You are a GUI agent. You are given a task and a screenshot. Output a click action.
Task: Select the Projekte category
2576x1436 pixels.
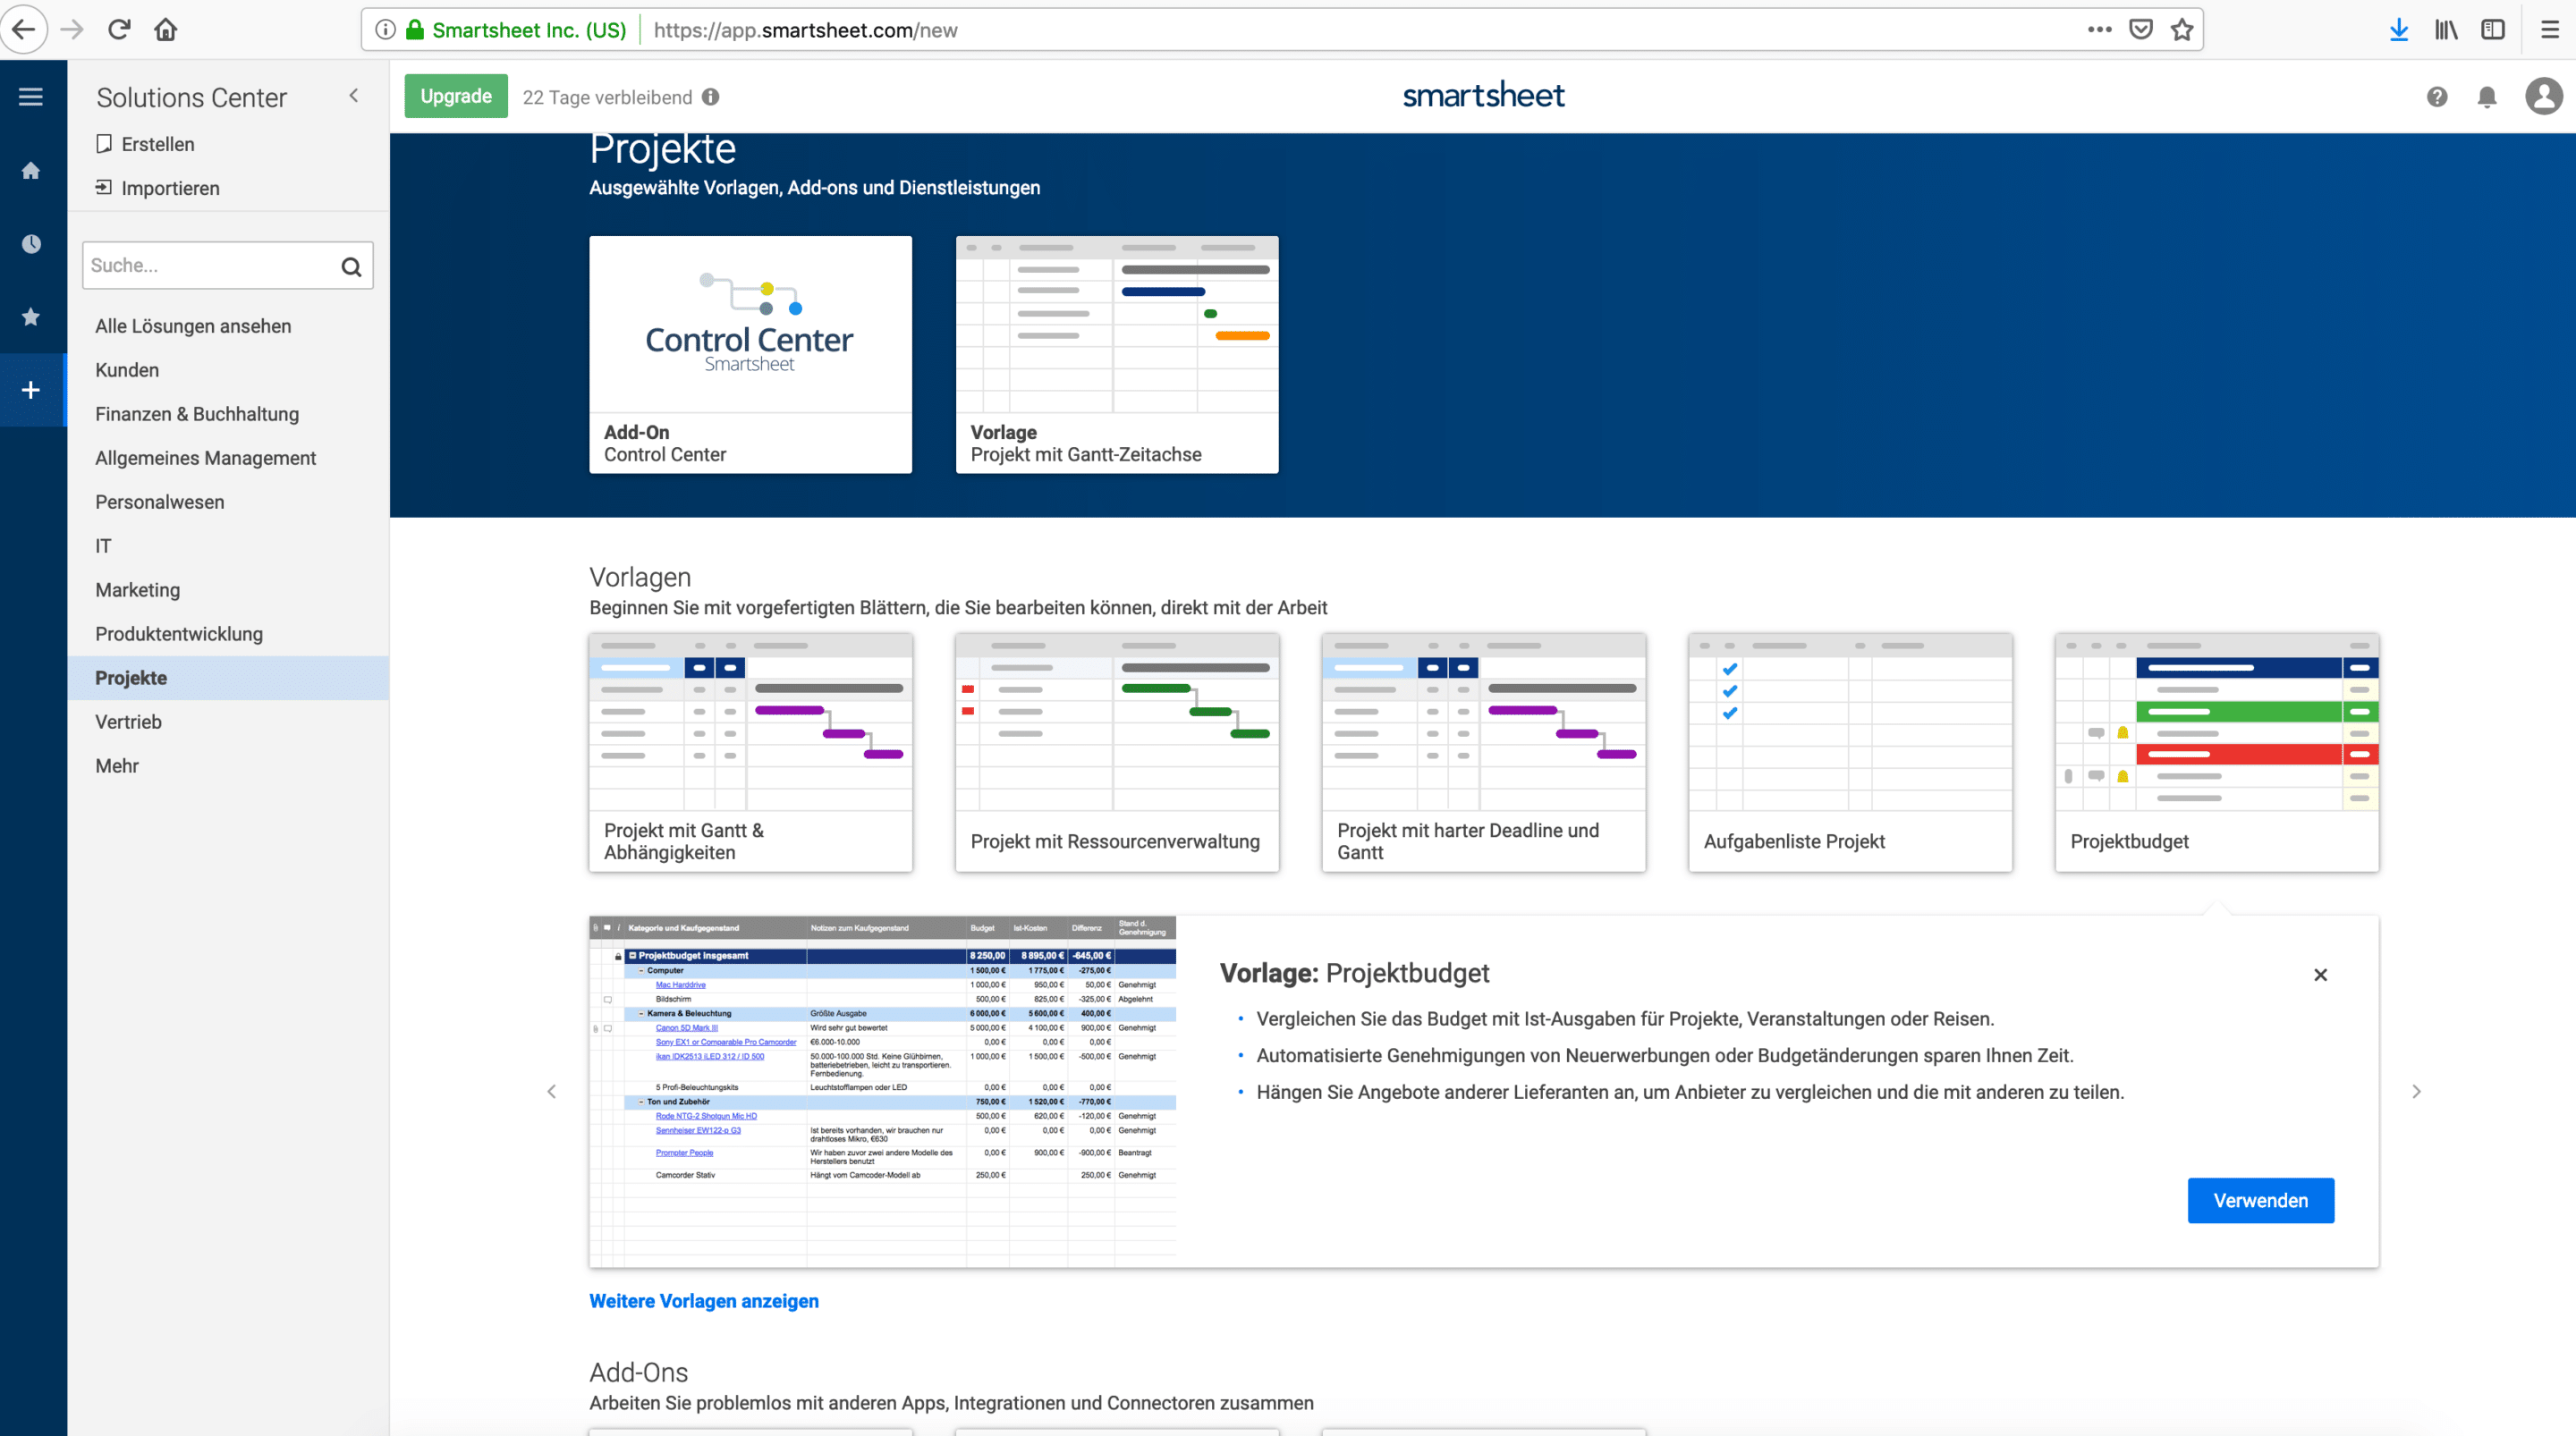tap(228, 678)
